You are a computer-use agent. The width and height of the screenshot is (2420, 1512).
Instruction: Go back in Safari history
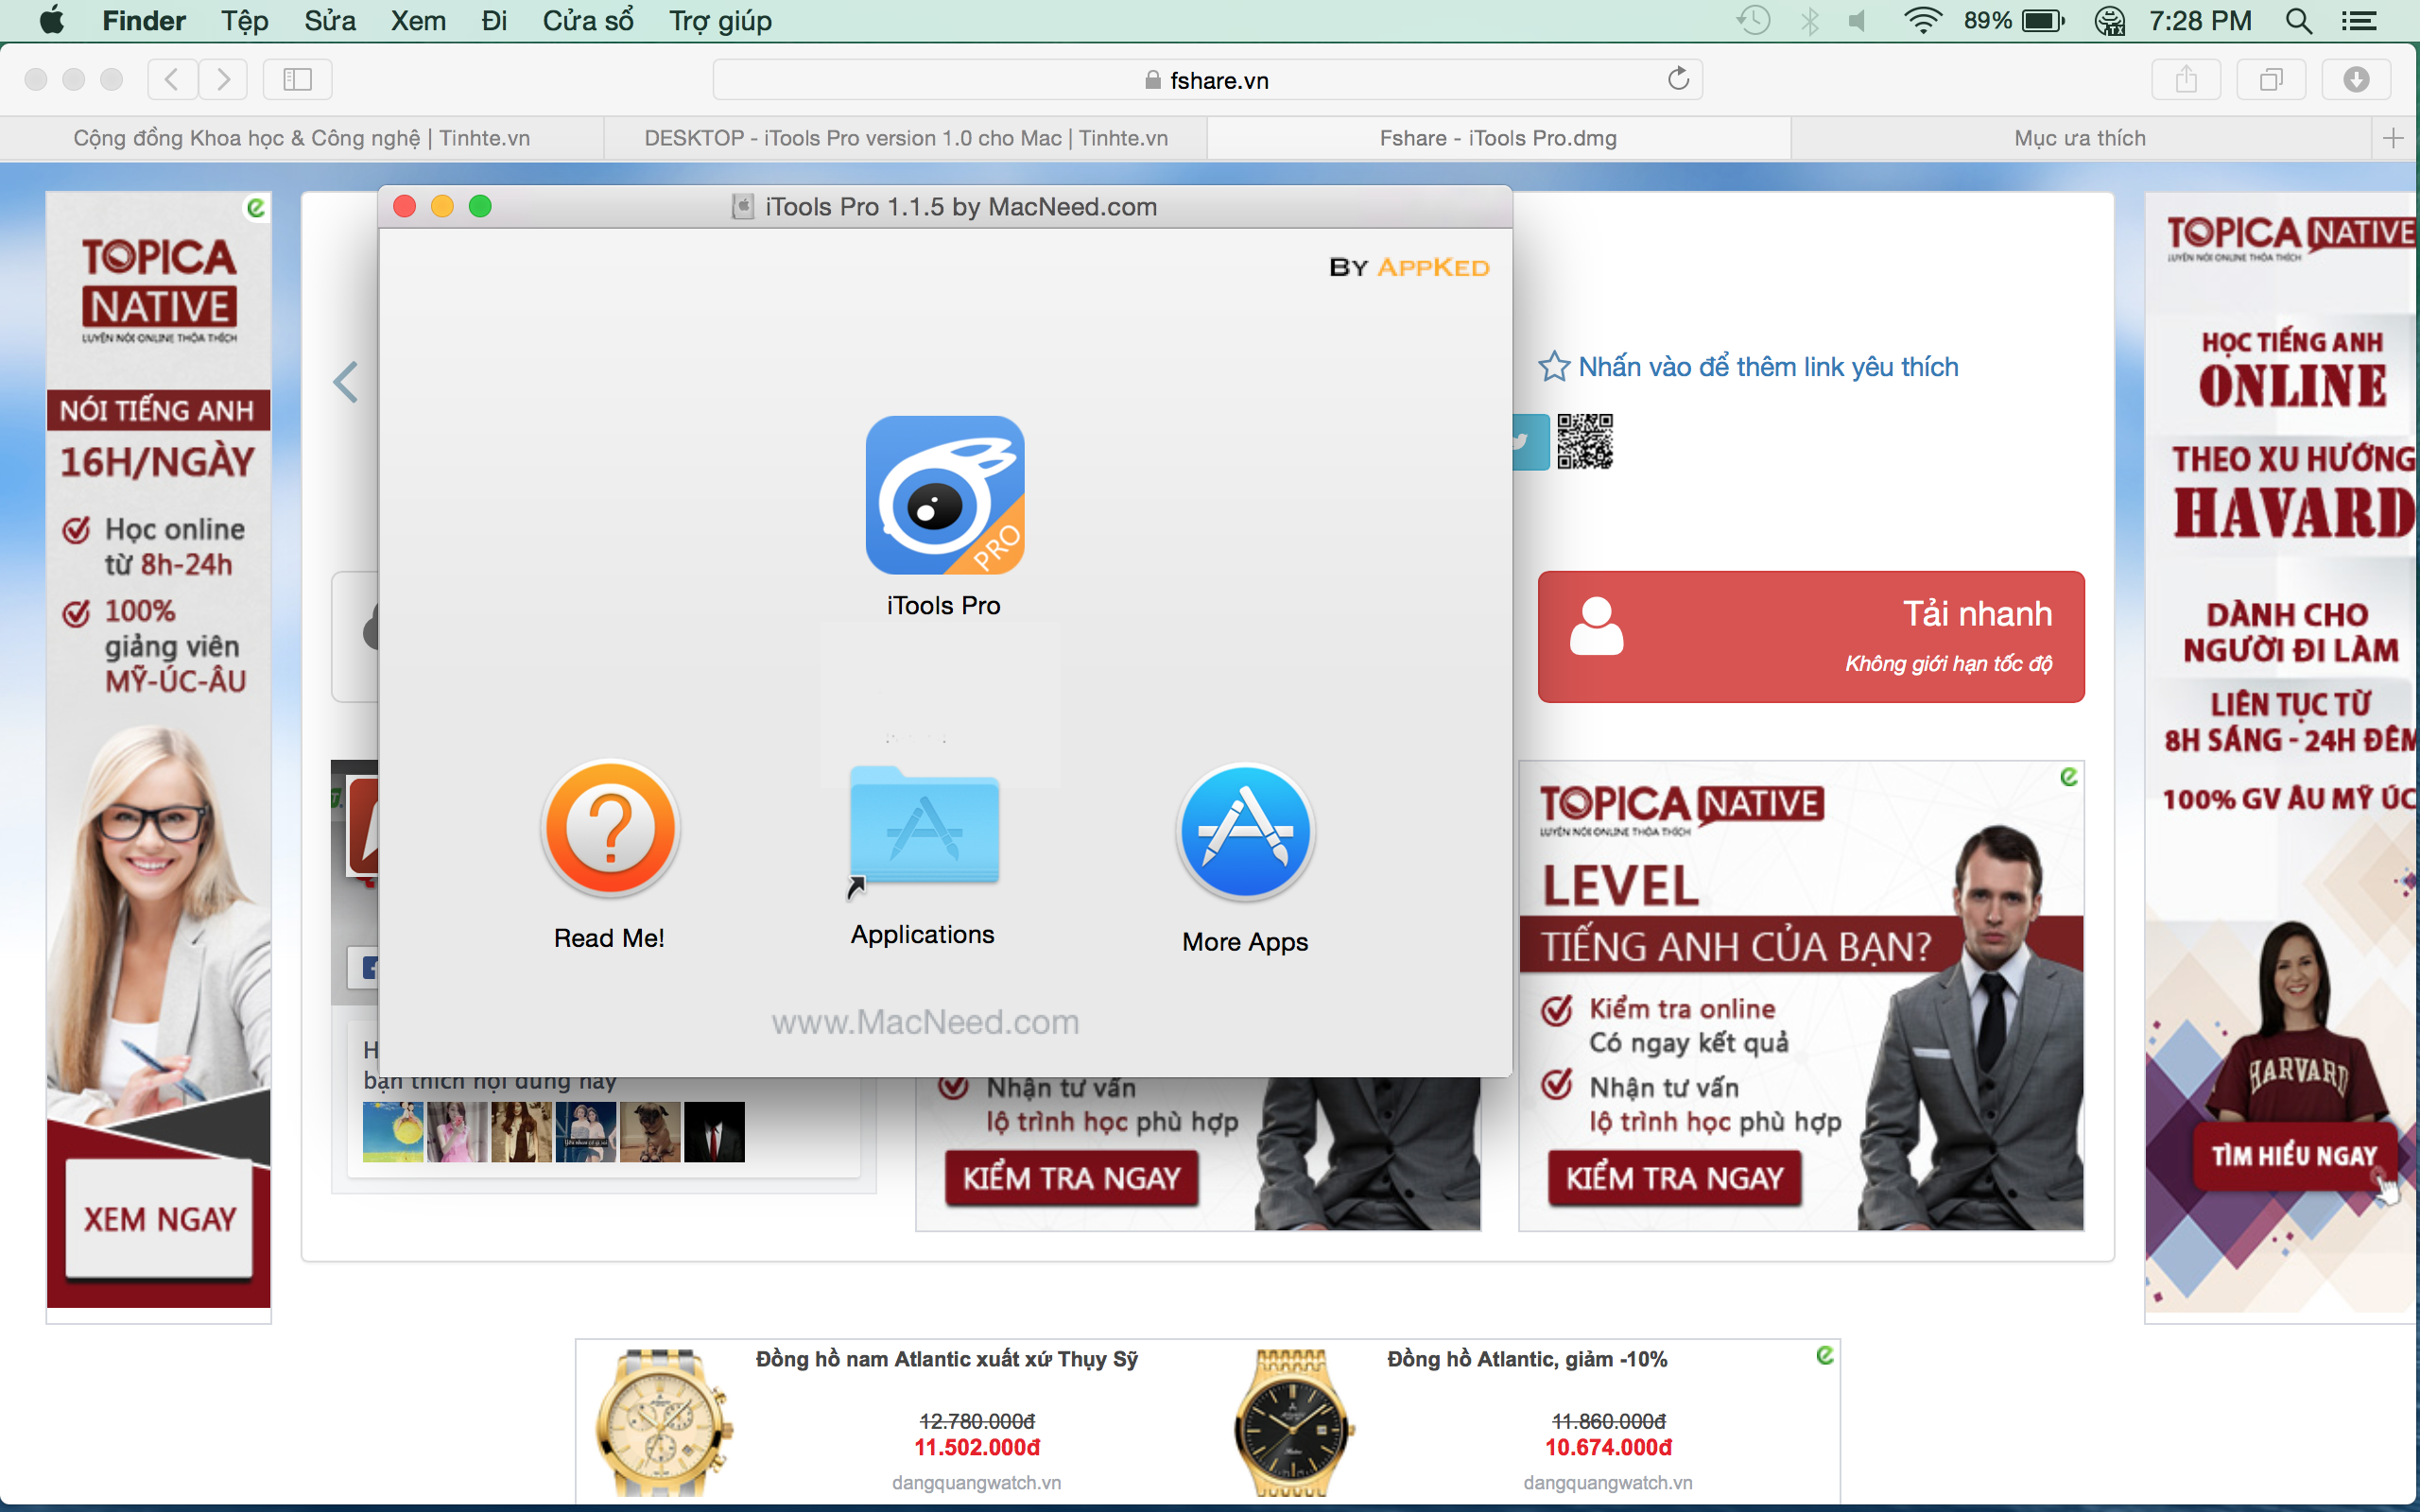click(172, 79)
